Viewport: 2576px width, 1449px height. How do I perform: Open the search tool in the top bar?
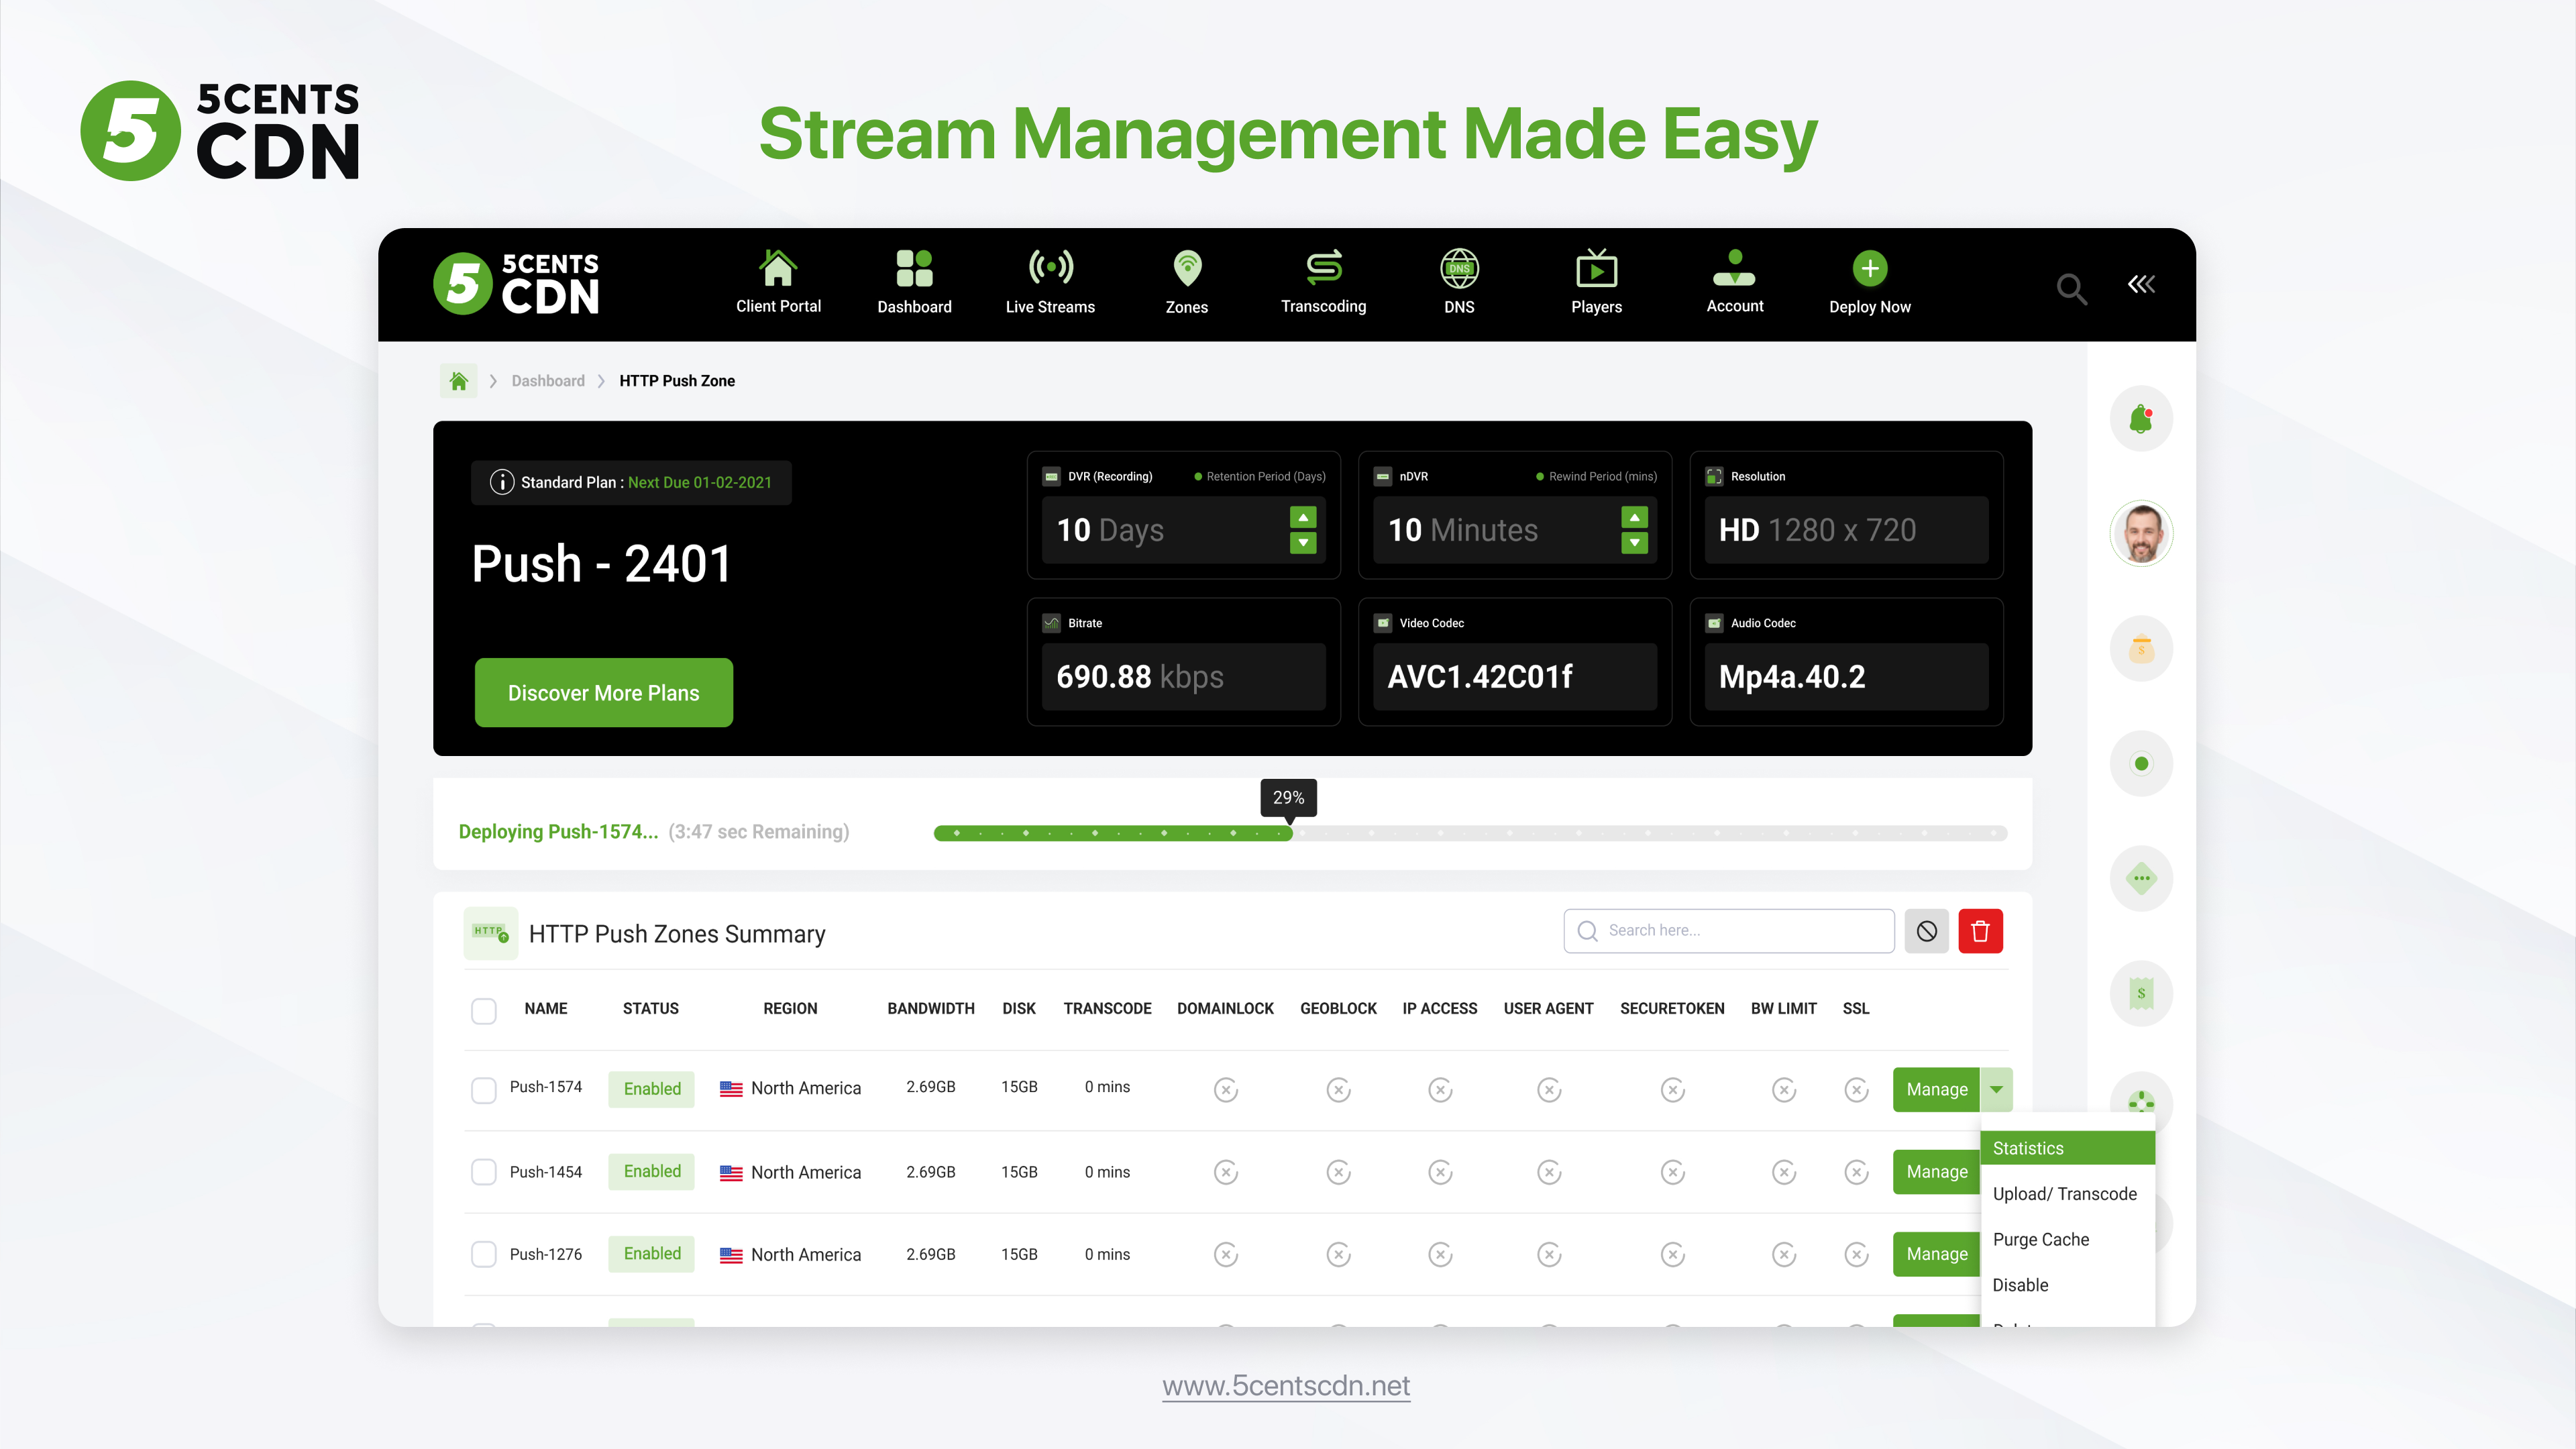(x=2071, y=289)
